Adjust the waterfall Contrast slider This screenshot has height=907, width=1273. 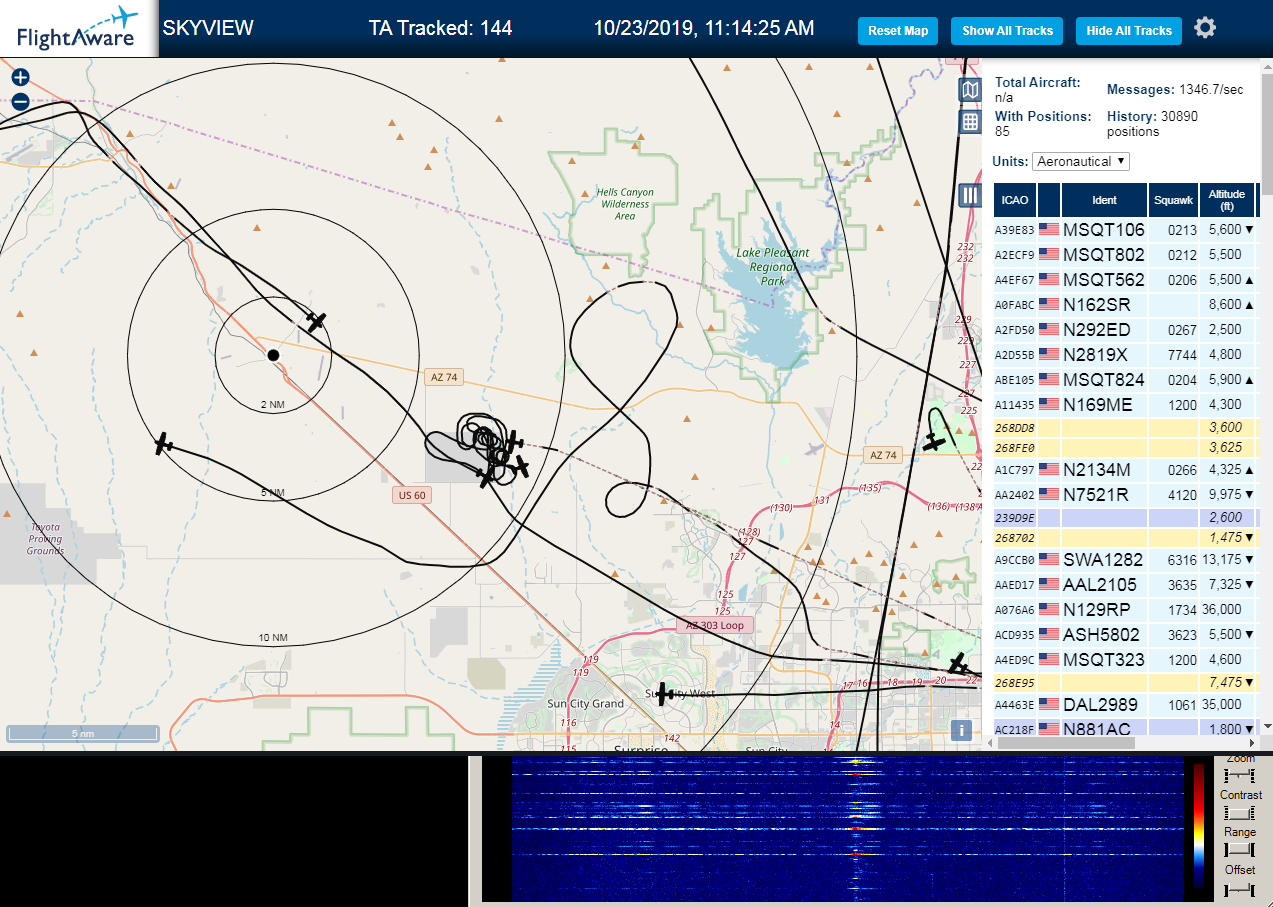(x=1240, y=813)
